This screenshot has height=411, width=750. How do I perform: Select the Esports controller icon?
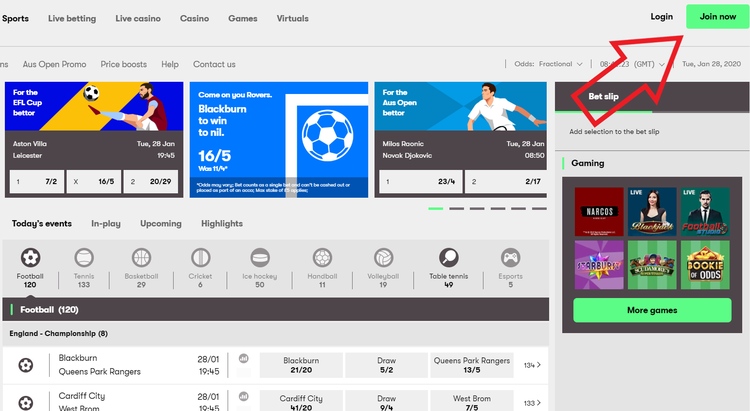pos(510,258)
